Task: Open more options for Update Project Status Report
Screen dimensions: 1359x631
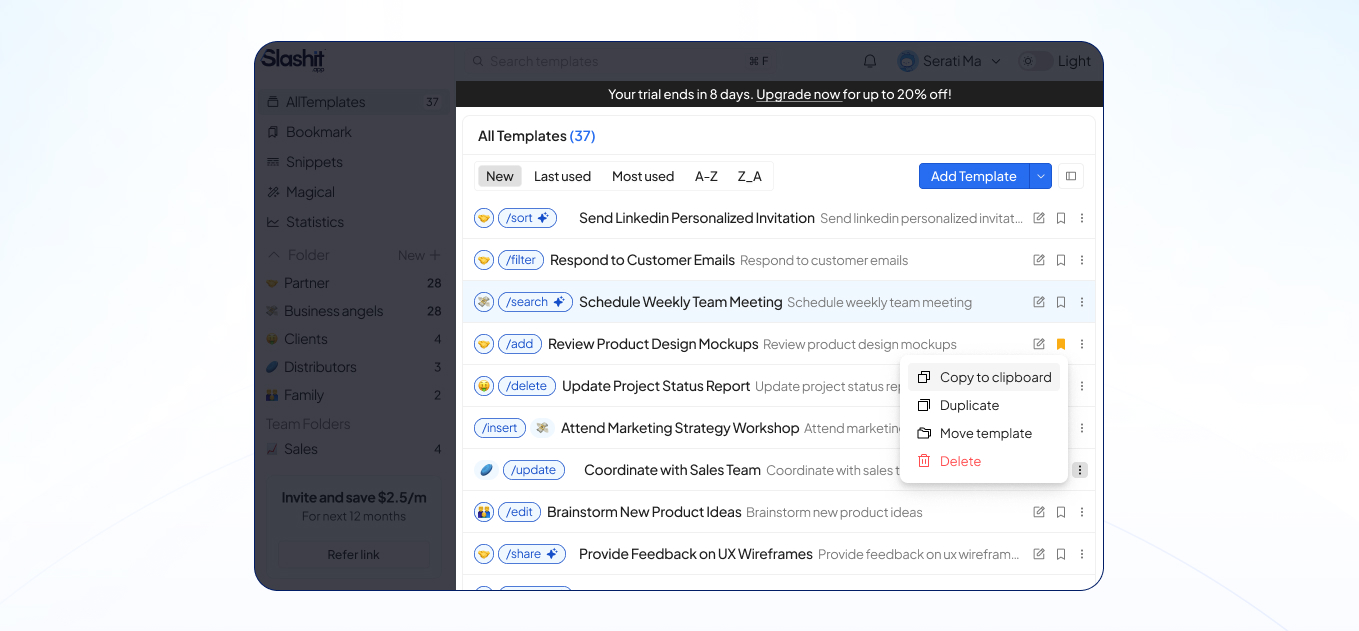Action: click(x=1082, y=386)
